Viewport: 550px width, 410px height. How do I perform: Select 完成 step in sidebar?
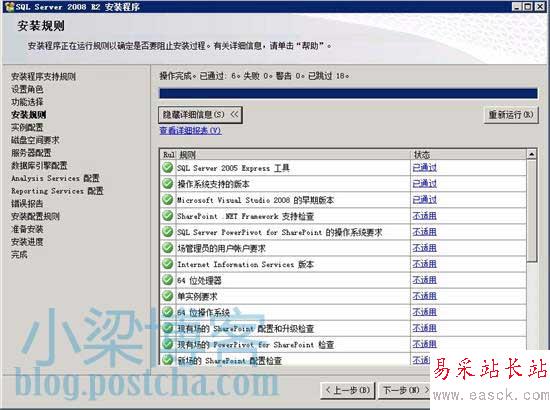click(19, 254)
